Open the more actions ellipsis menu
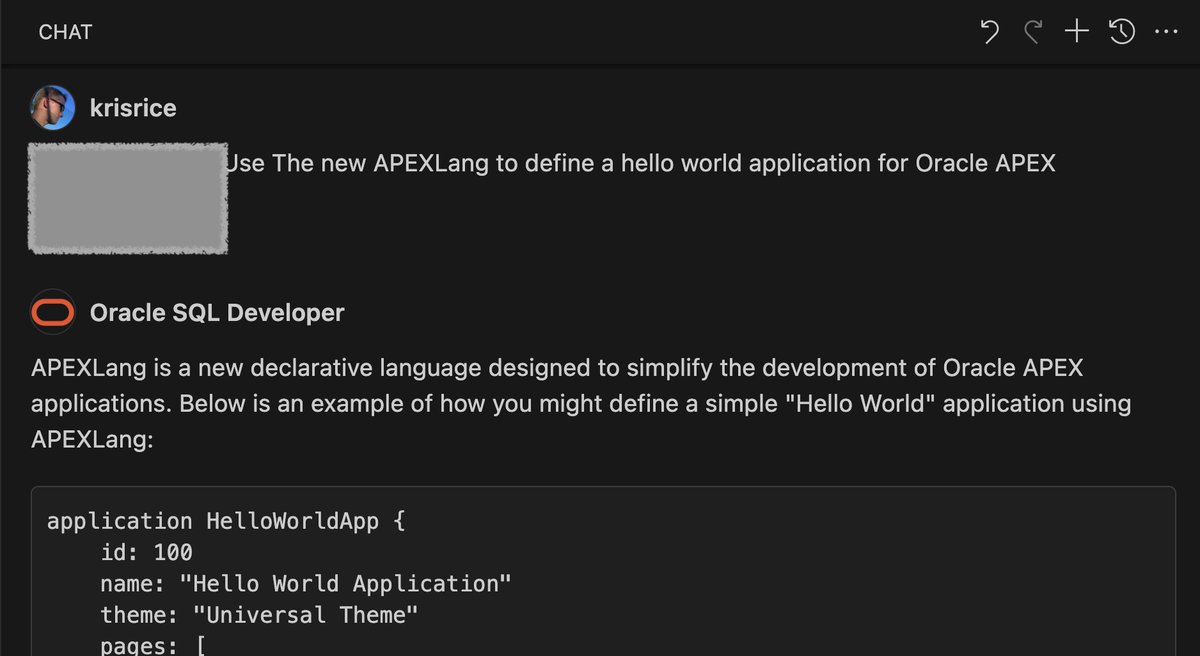 tap(1166, 33)
